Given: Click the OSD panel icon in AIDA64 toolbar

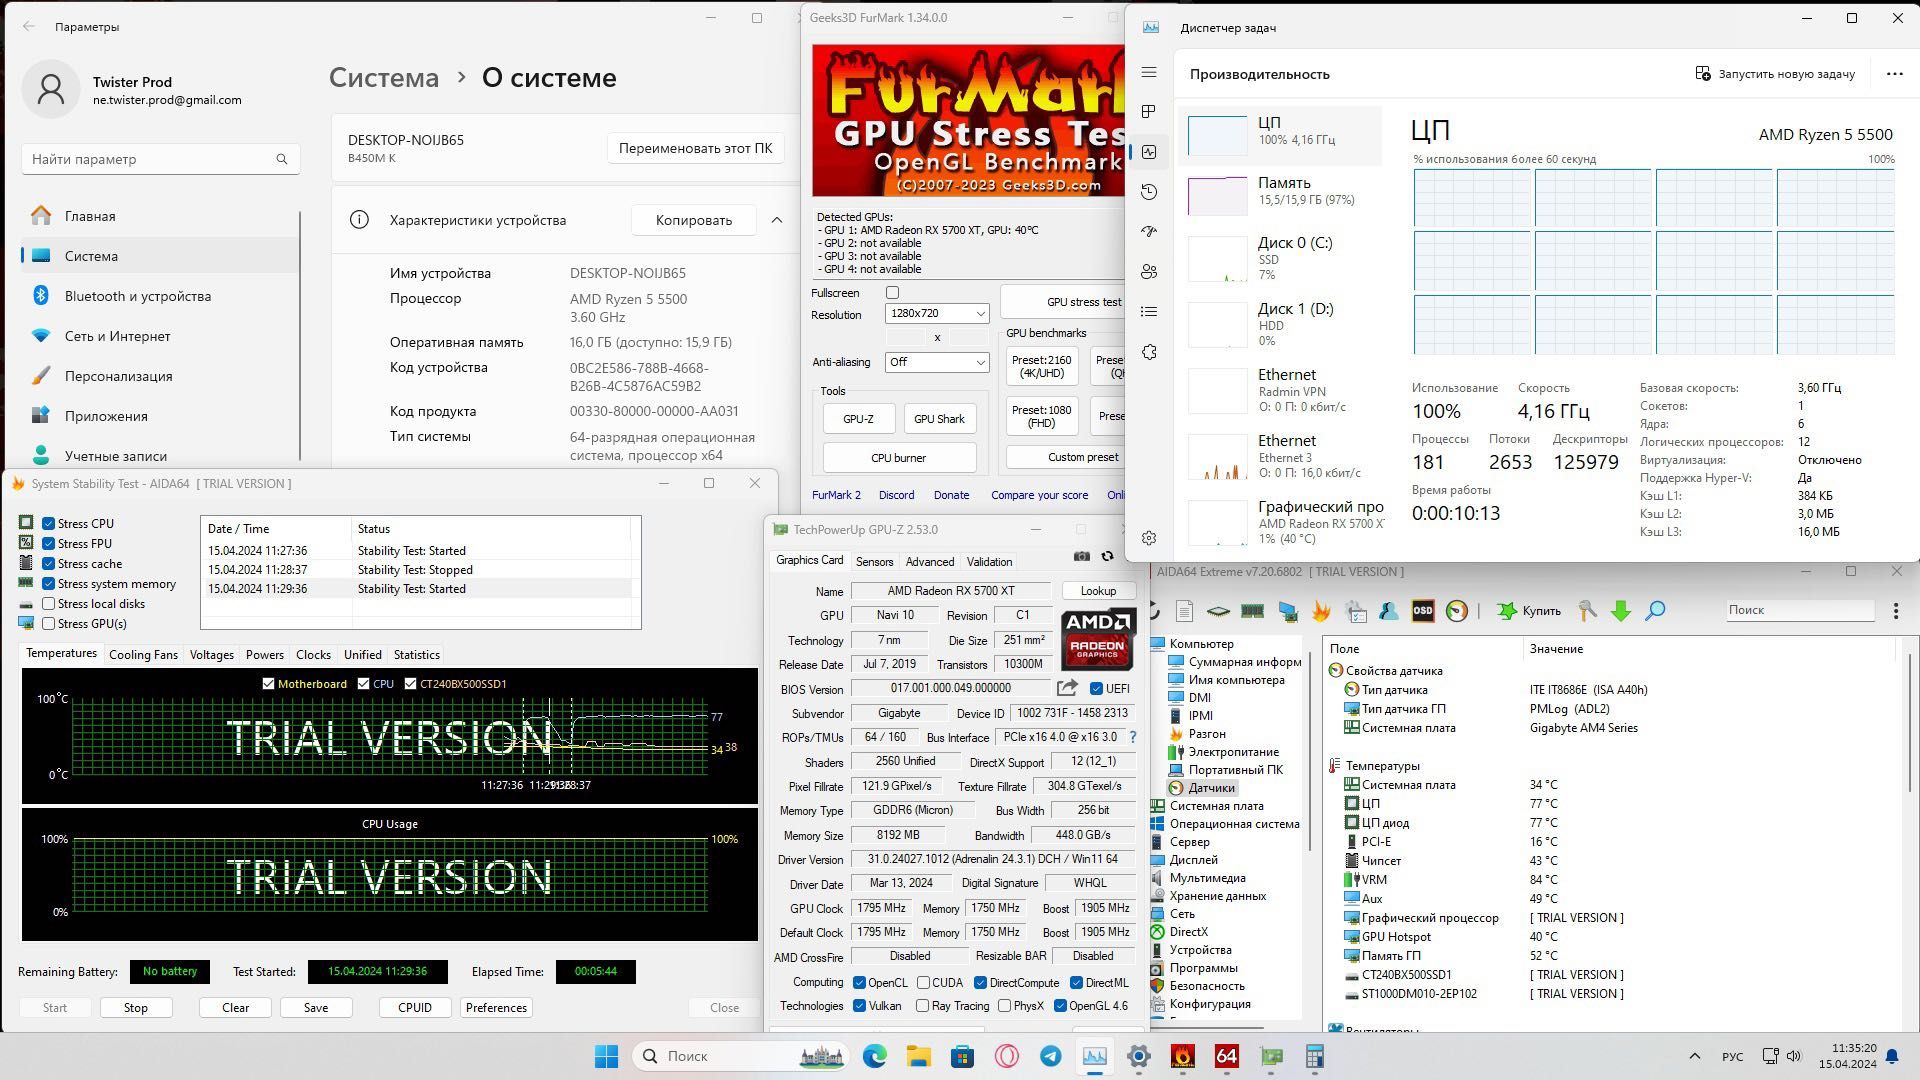Looking at the screenshot, I should coord(1422,611).
